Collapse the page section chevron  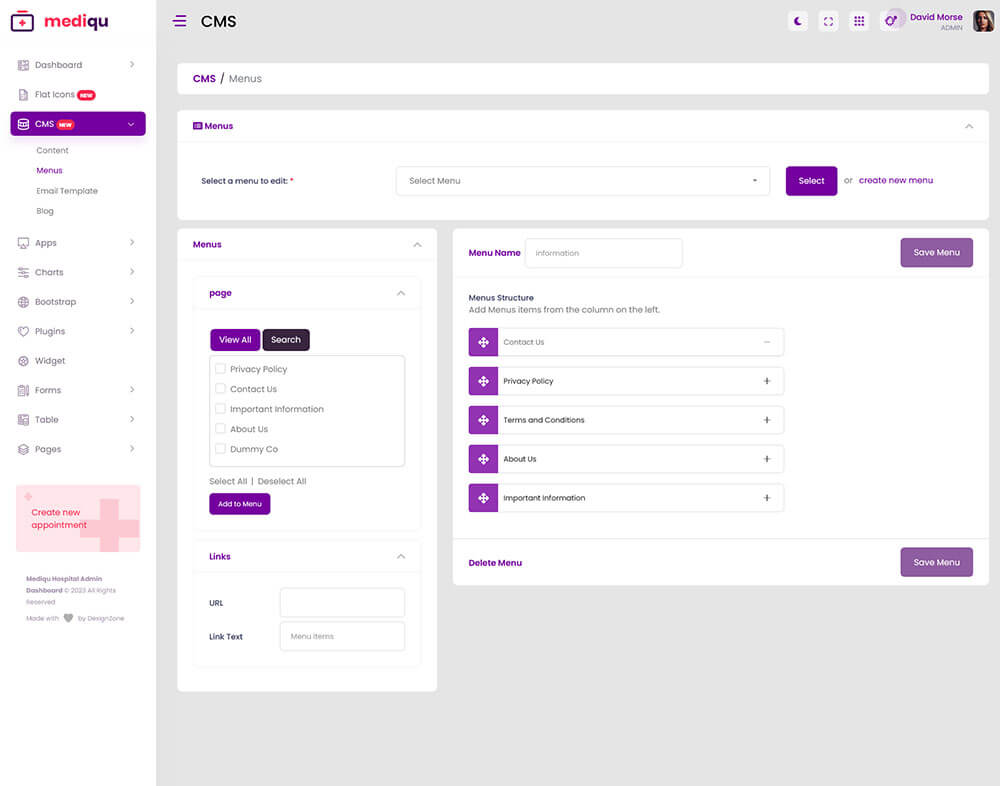pos(401,293)
